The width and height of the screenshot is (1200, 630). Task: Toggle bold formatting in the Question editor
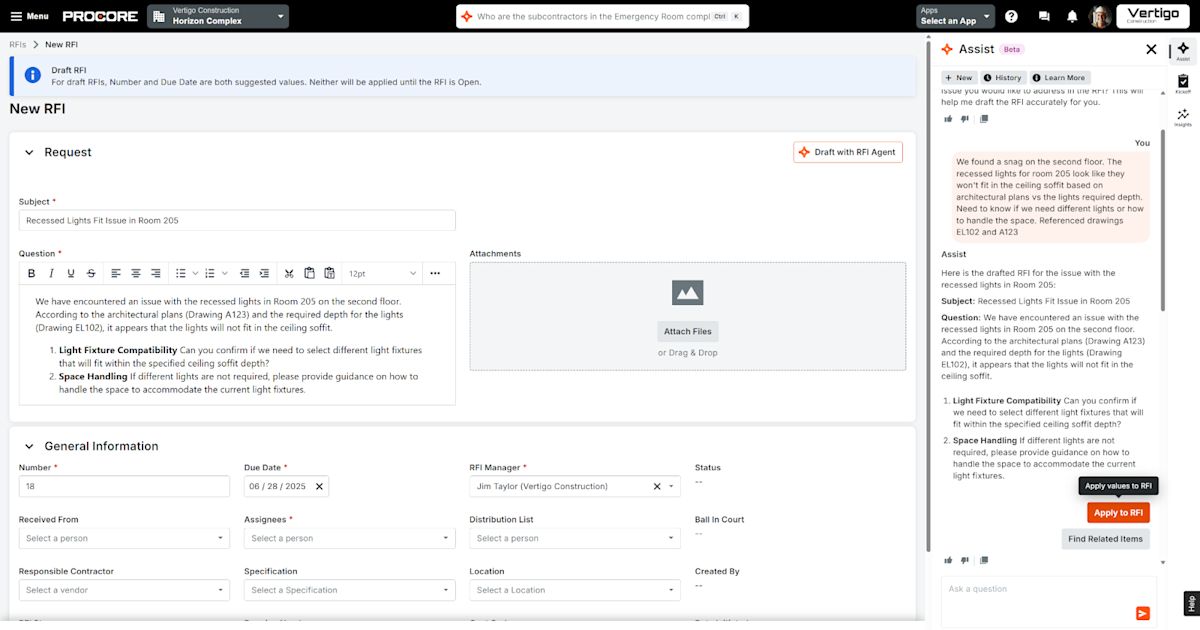[x=32, y=273]
